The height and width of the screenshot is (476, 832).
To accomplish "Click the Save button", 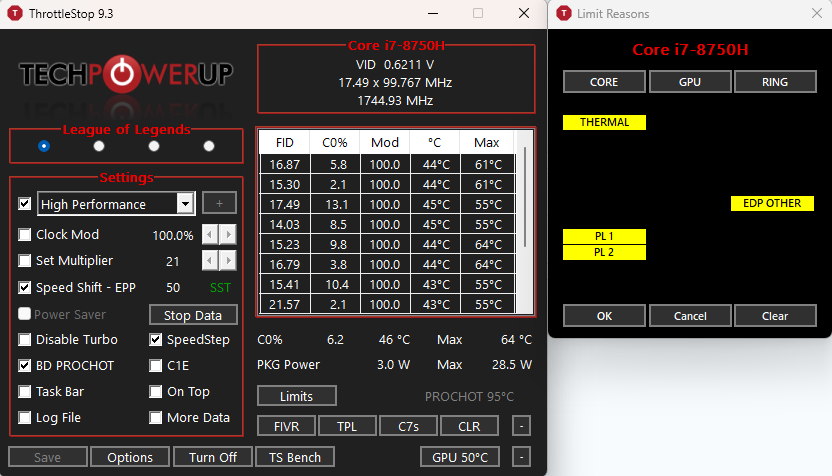I will coord(48,457).
